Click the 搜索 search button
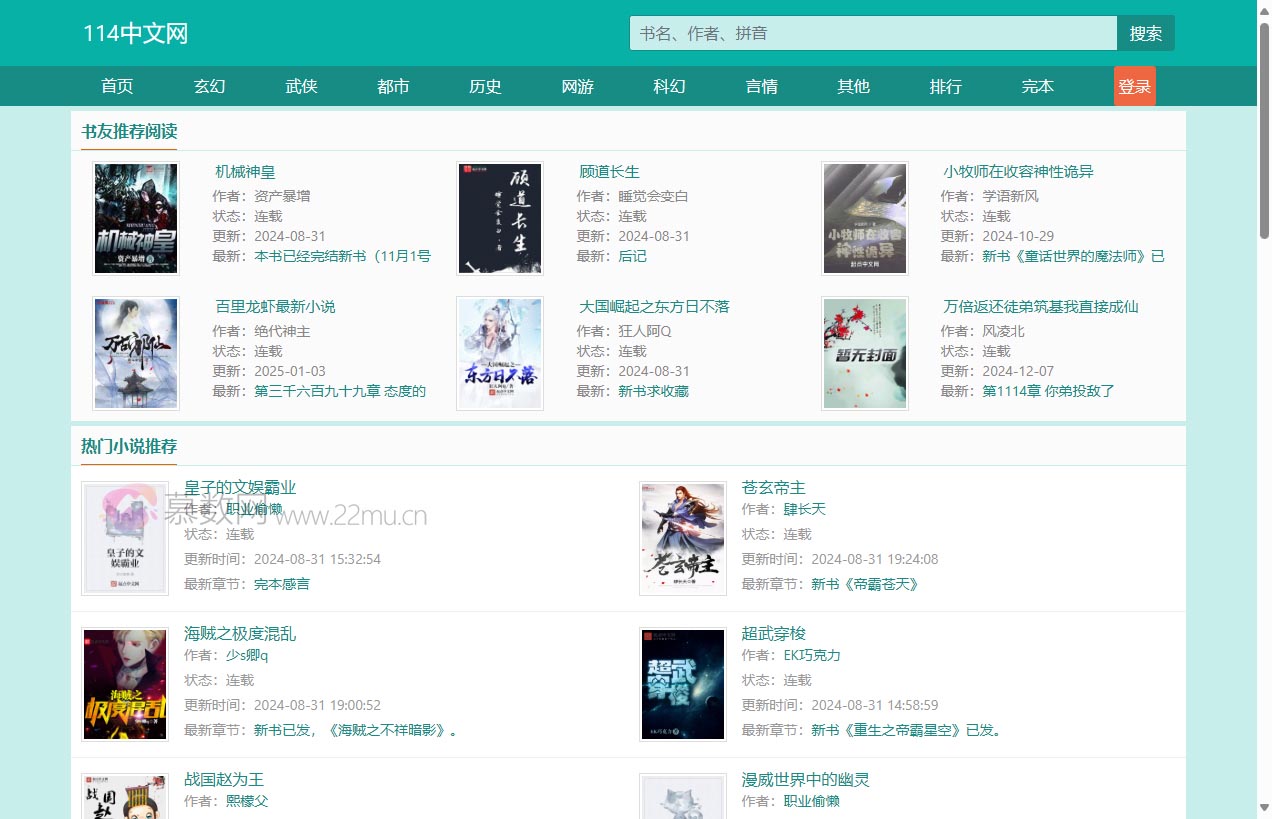This screenshot has height=819, width=1272. coord(1146,33)
